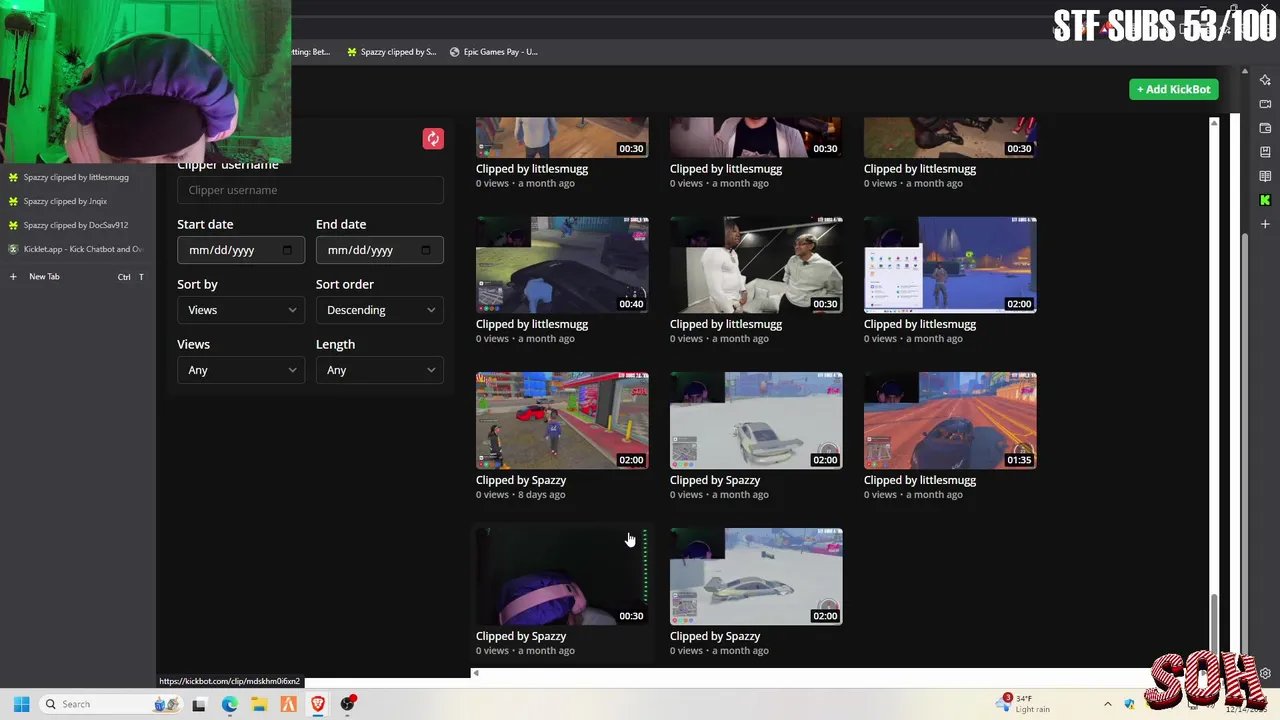Open the weather widget showing 34°F Light rain

tap(1024, 704)
